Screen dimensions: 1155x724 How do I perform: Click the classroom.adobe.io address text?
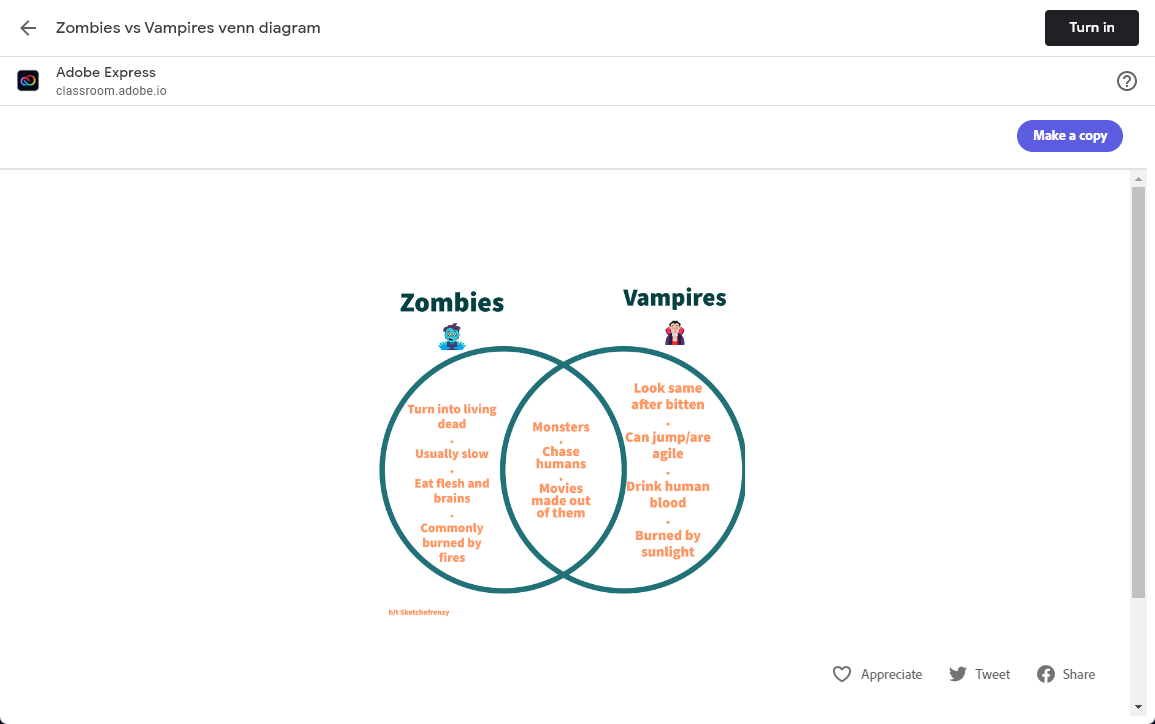tap(111, 91)
